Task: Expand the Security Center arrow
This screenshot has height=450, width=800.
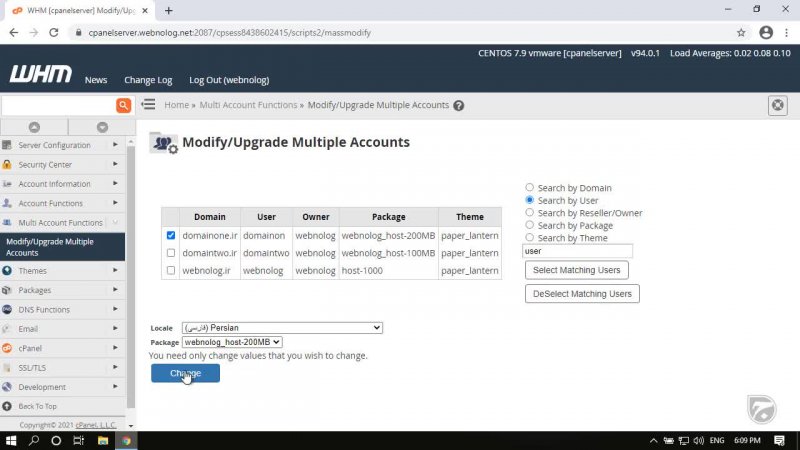Action: (115, 164)
